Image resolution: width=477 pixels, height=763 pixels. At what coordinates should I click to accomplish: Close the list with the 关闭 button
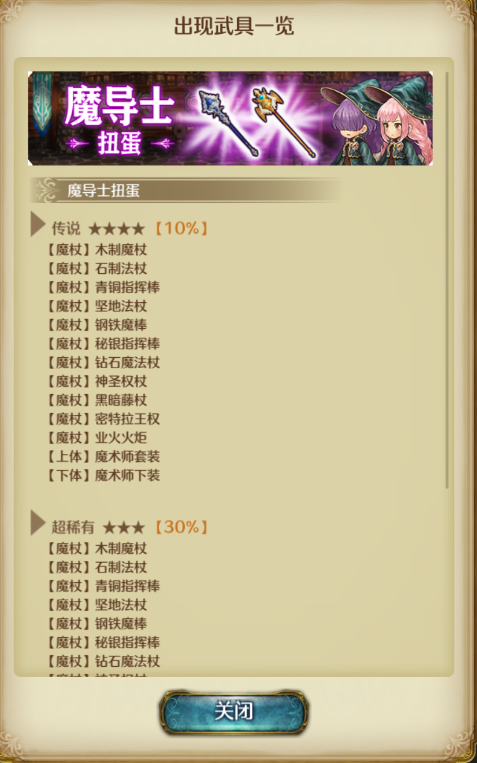click(234, 712)
